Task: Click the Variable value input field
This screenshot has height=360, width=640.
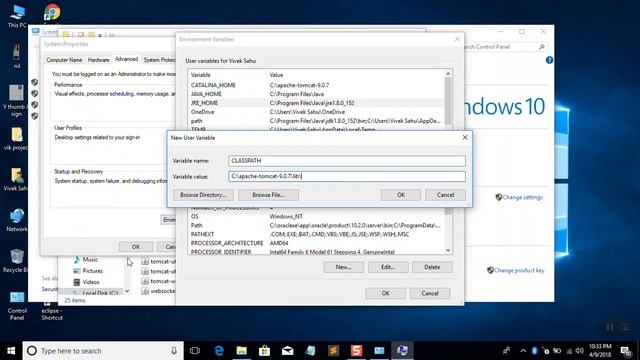Action: (347, 176)
